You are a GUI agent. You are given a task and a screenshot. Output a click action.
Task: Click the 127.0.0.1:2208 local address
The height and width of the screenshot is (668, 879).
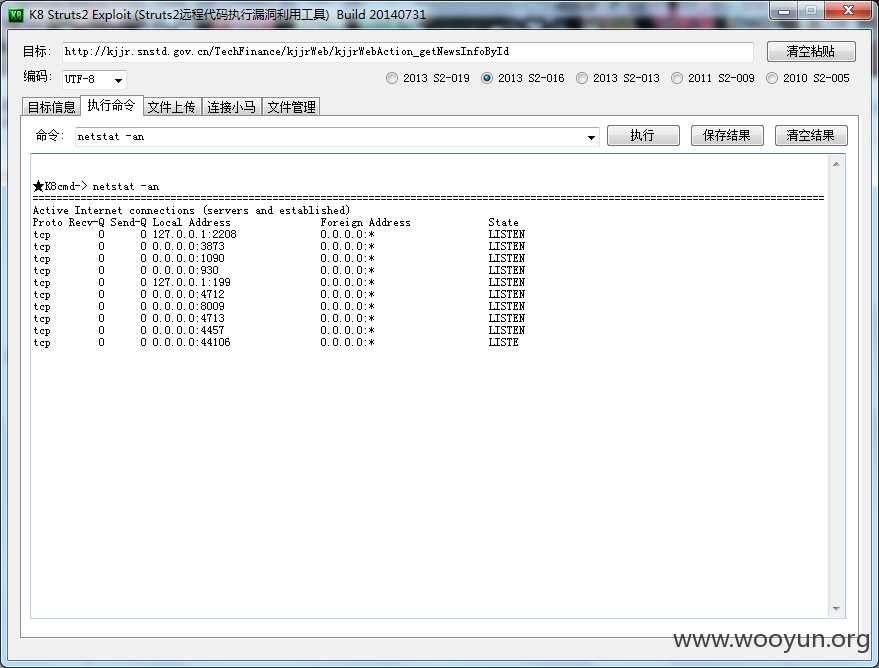point(195,234)
